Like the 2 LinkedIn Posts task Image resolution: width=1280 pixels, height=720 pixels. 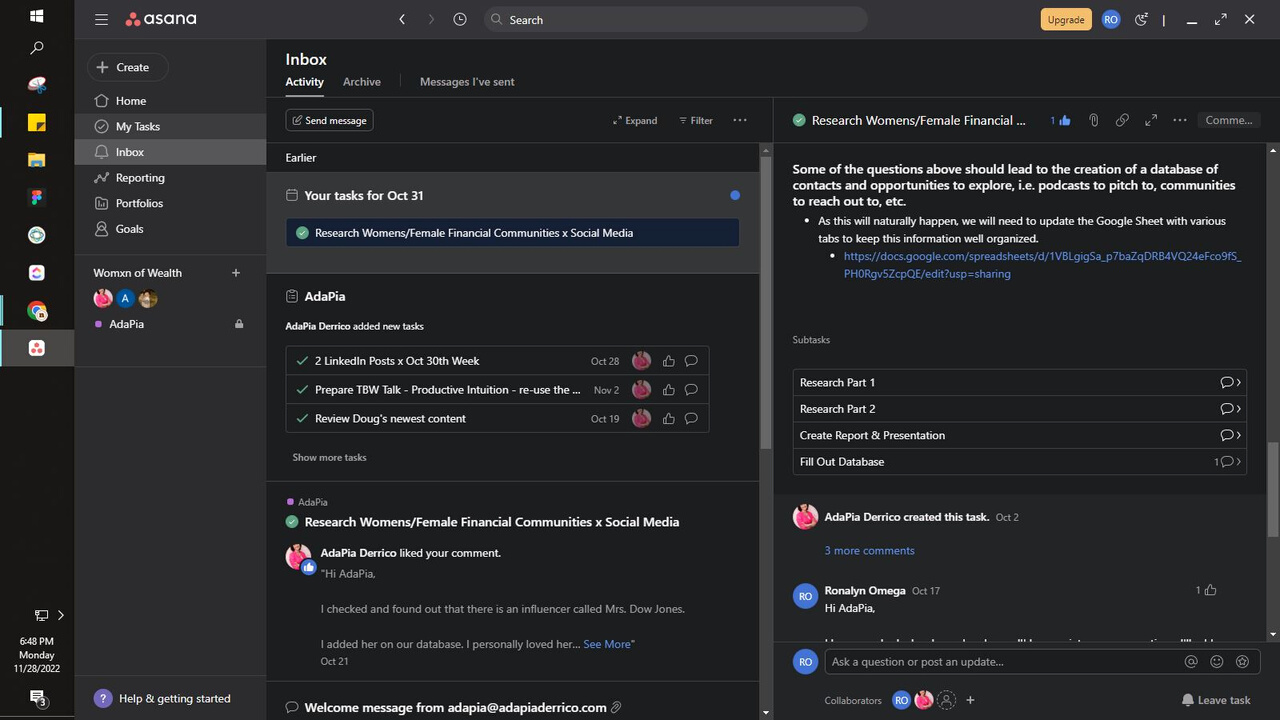tap(669, 361)
